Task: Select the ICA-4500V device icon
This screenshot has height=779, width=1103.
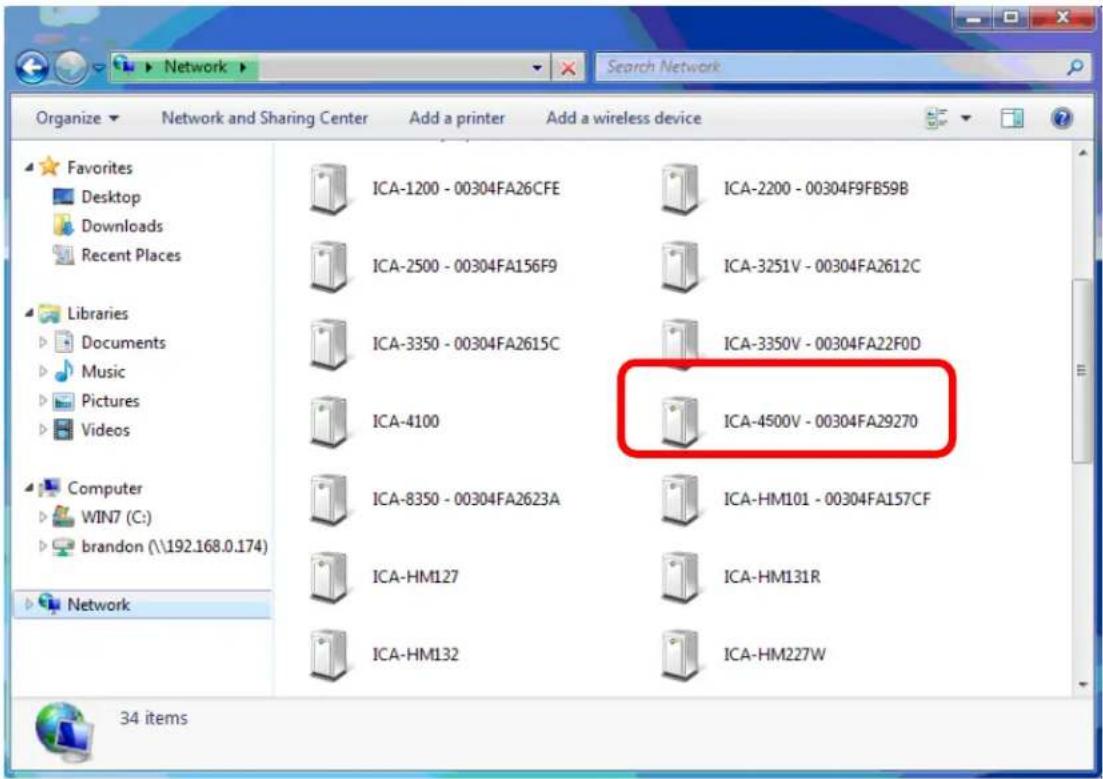Action: (x=680, y=421)
